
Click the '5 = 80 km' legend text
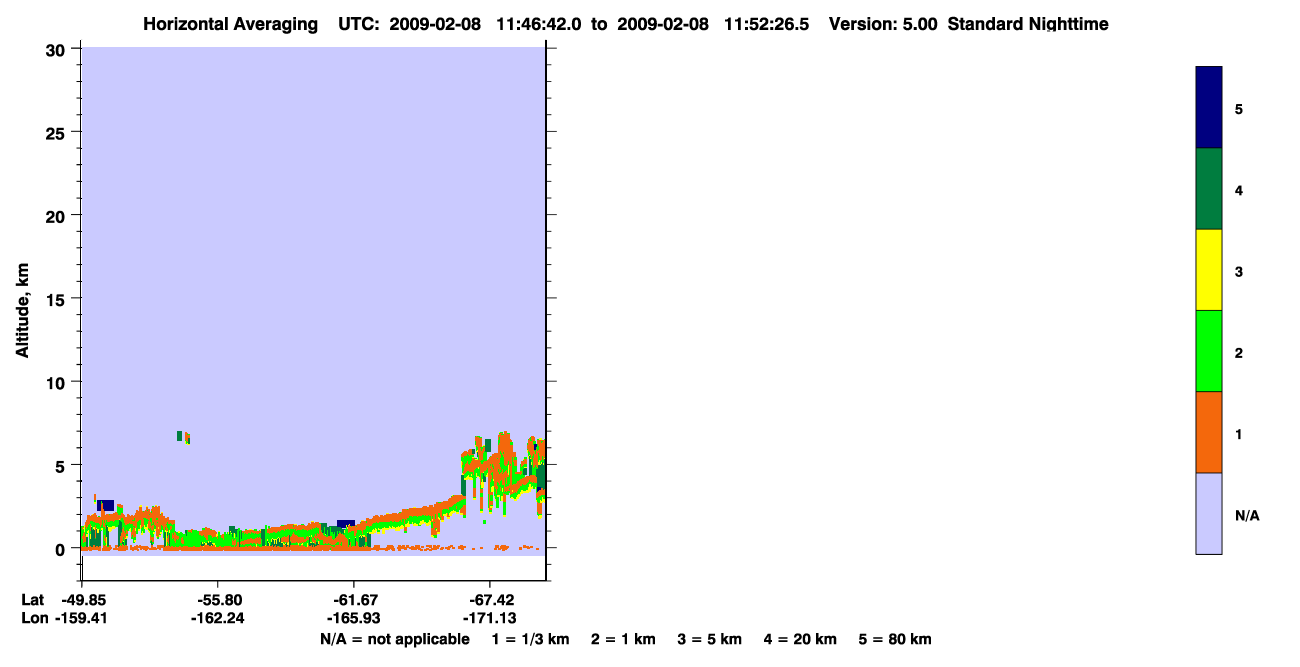[x=895, y=639]
